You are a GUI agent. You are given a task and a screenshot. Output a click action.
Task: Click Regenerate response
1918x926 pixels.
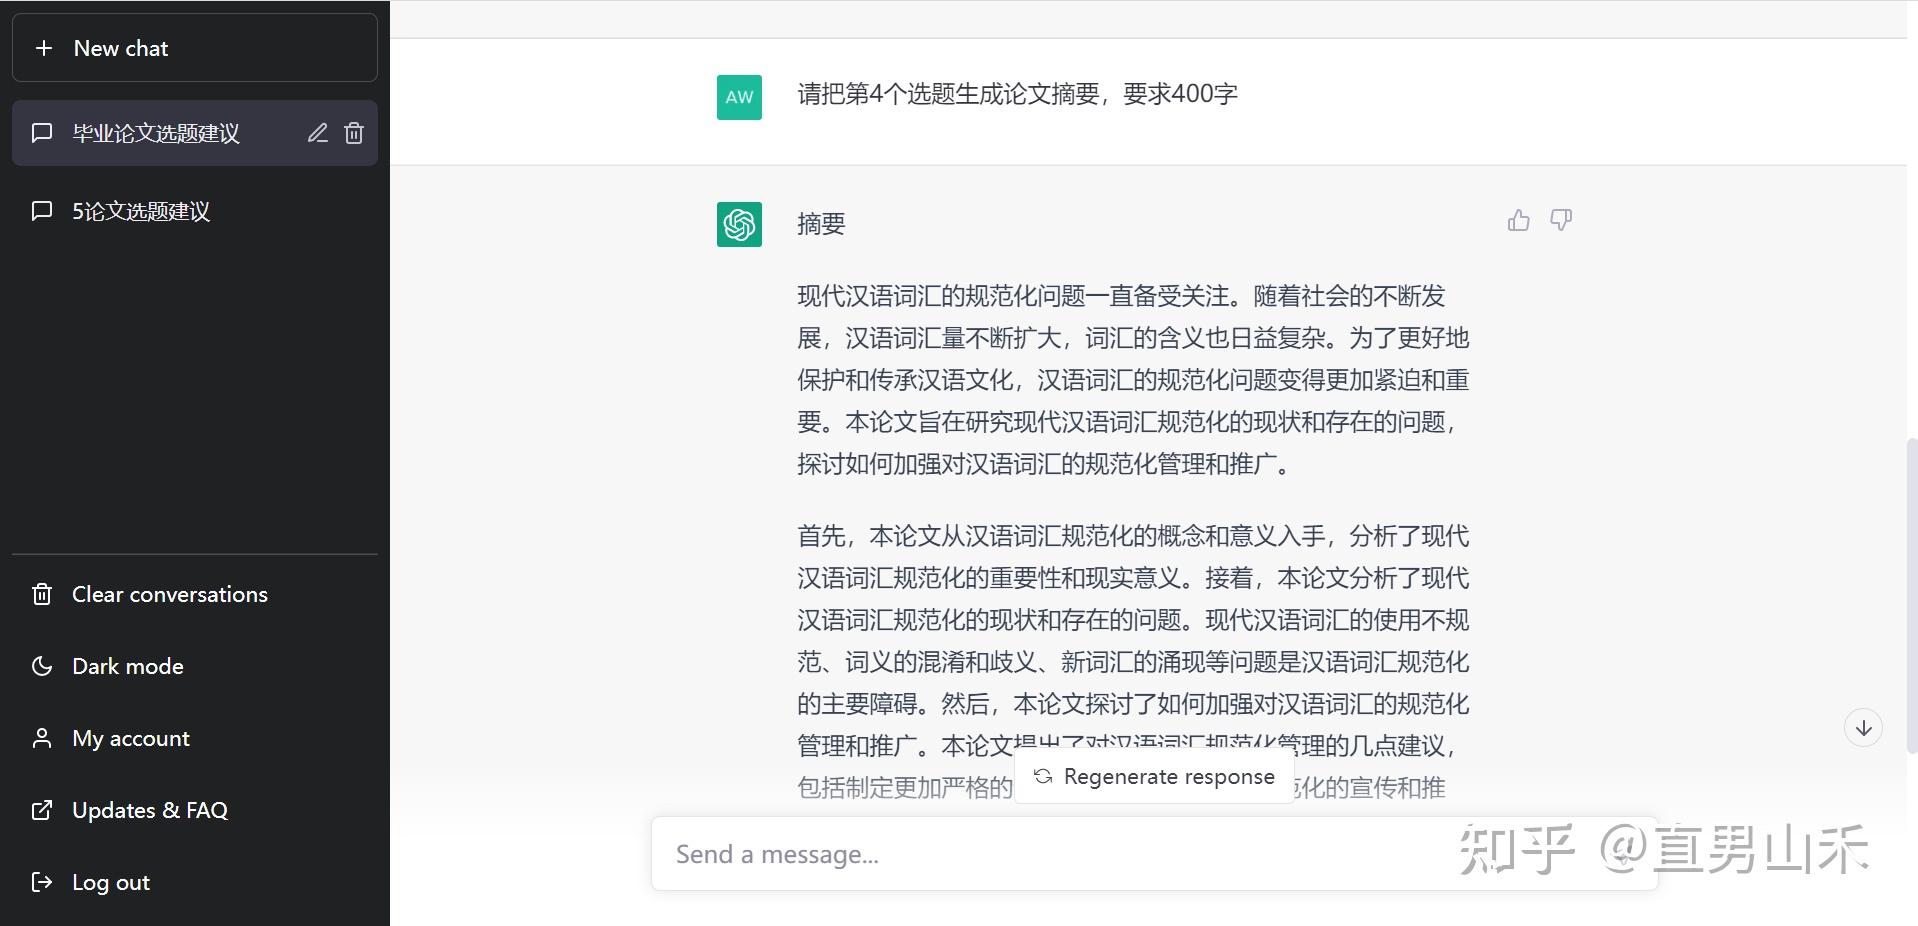click(x=1154, y=776)
